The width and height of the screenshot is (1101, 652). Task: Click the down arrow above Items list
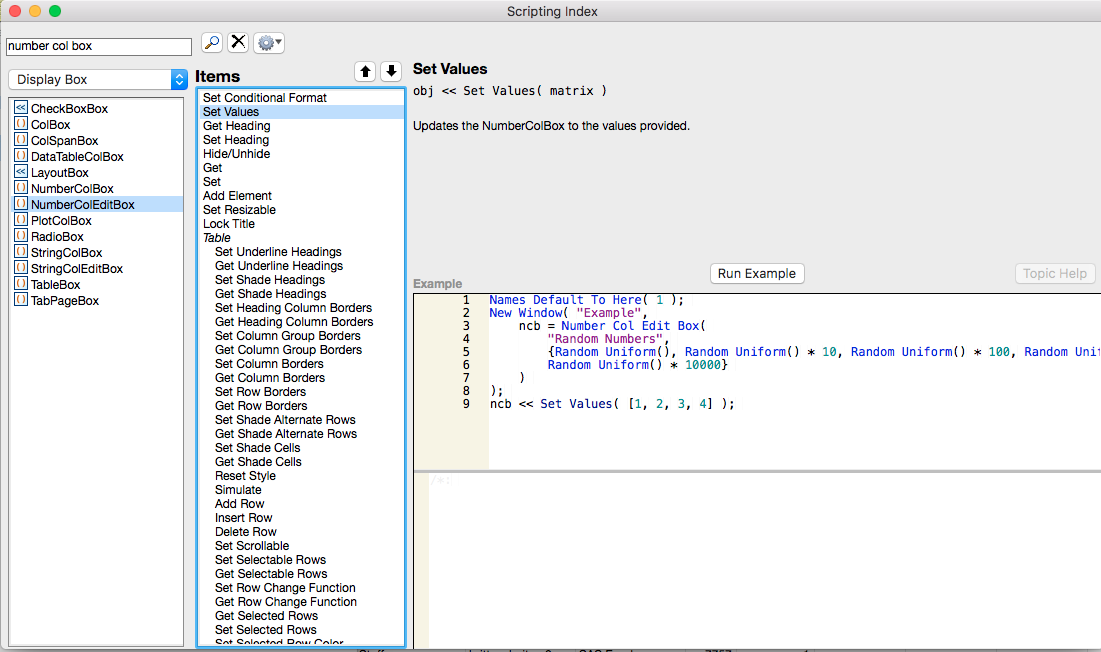[391, 72]
